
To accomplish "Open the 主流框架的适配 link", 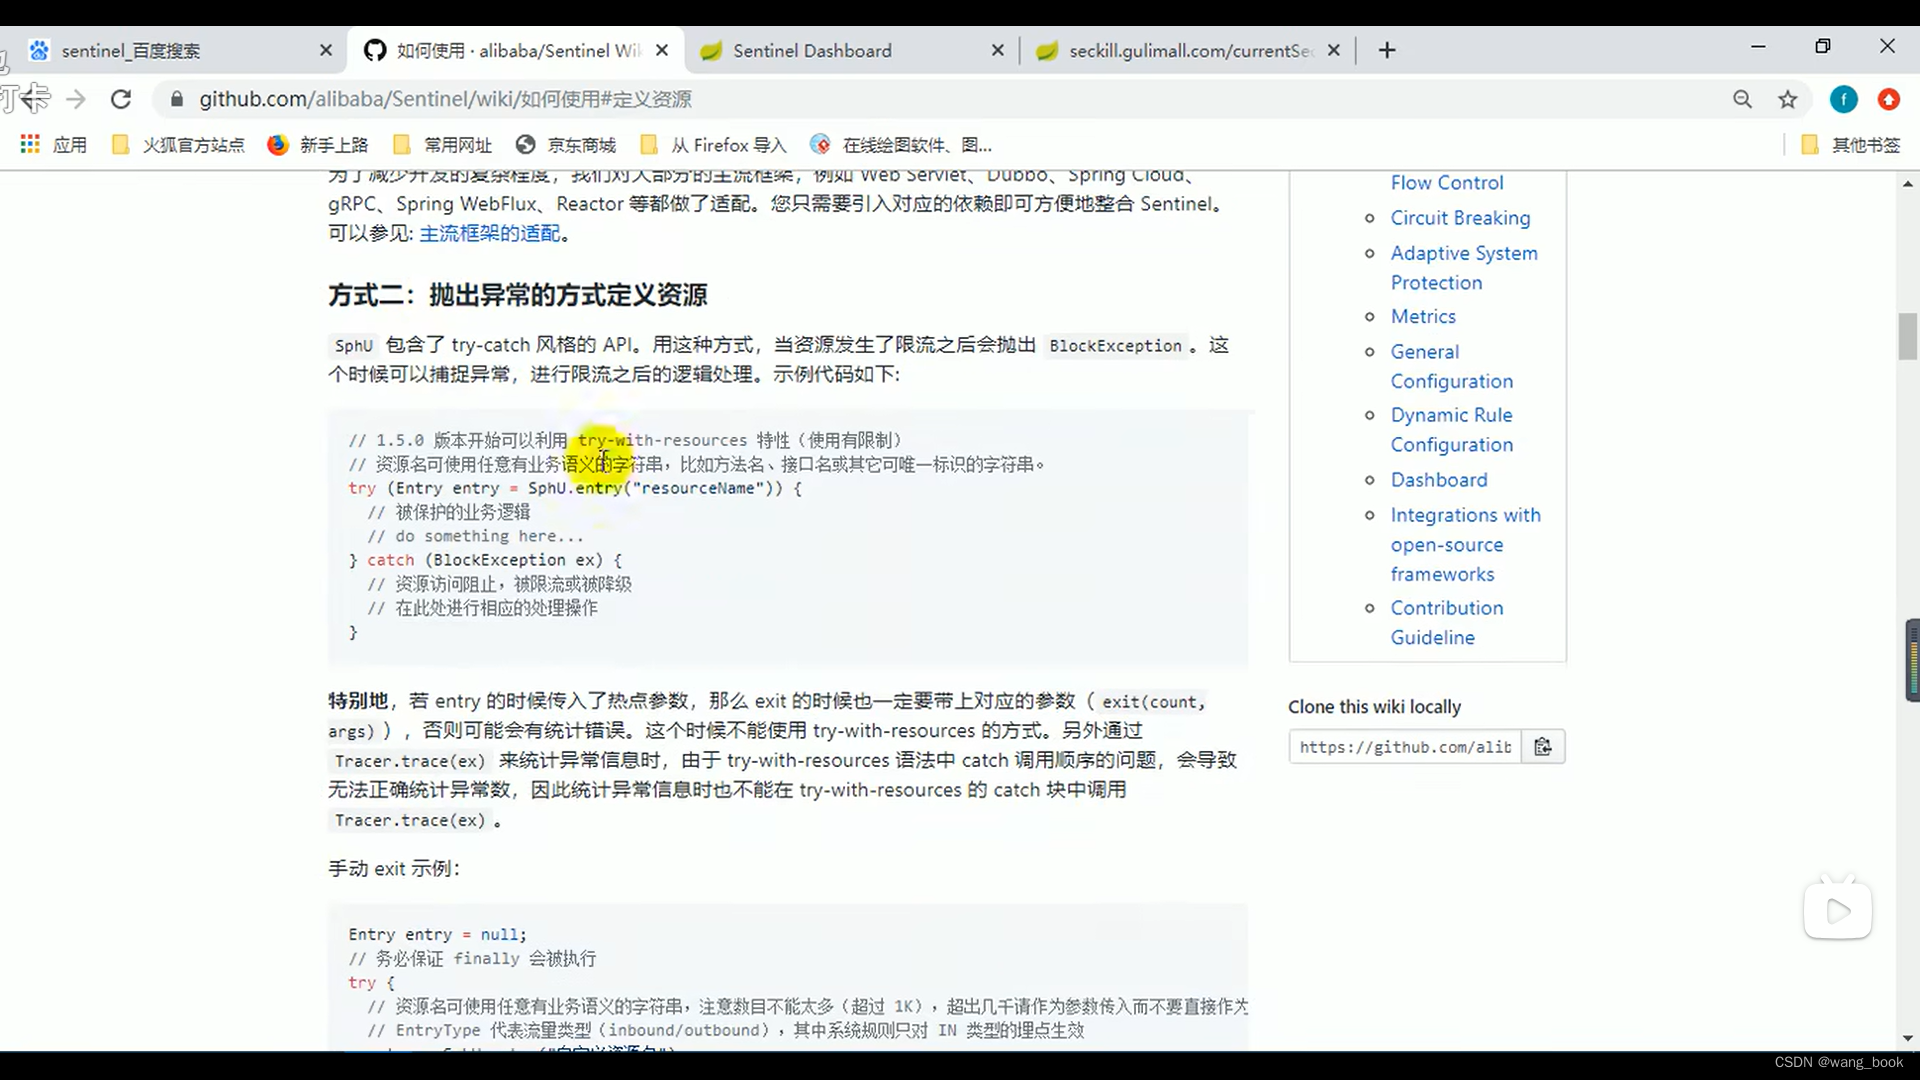I will tap(490, 232).
